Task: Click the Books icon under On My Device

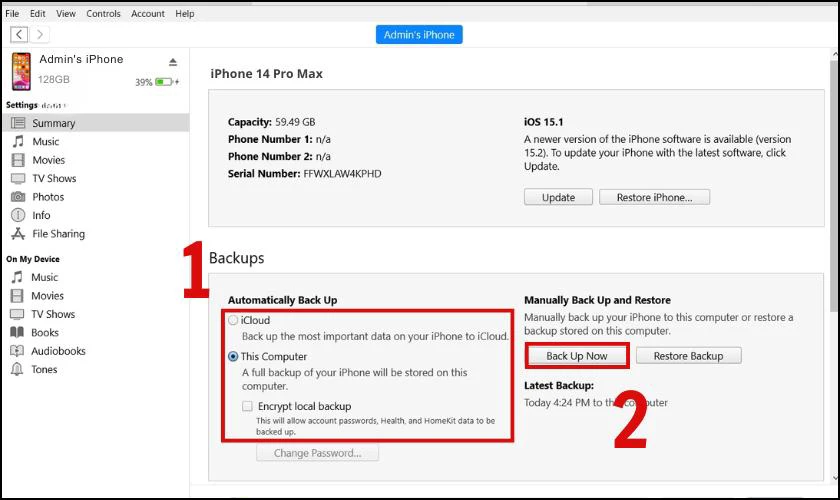Action: (18, 332)
